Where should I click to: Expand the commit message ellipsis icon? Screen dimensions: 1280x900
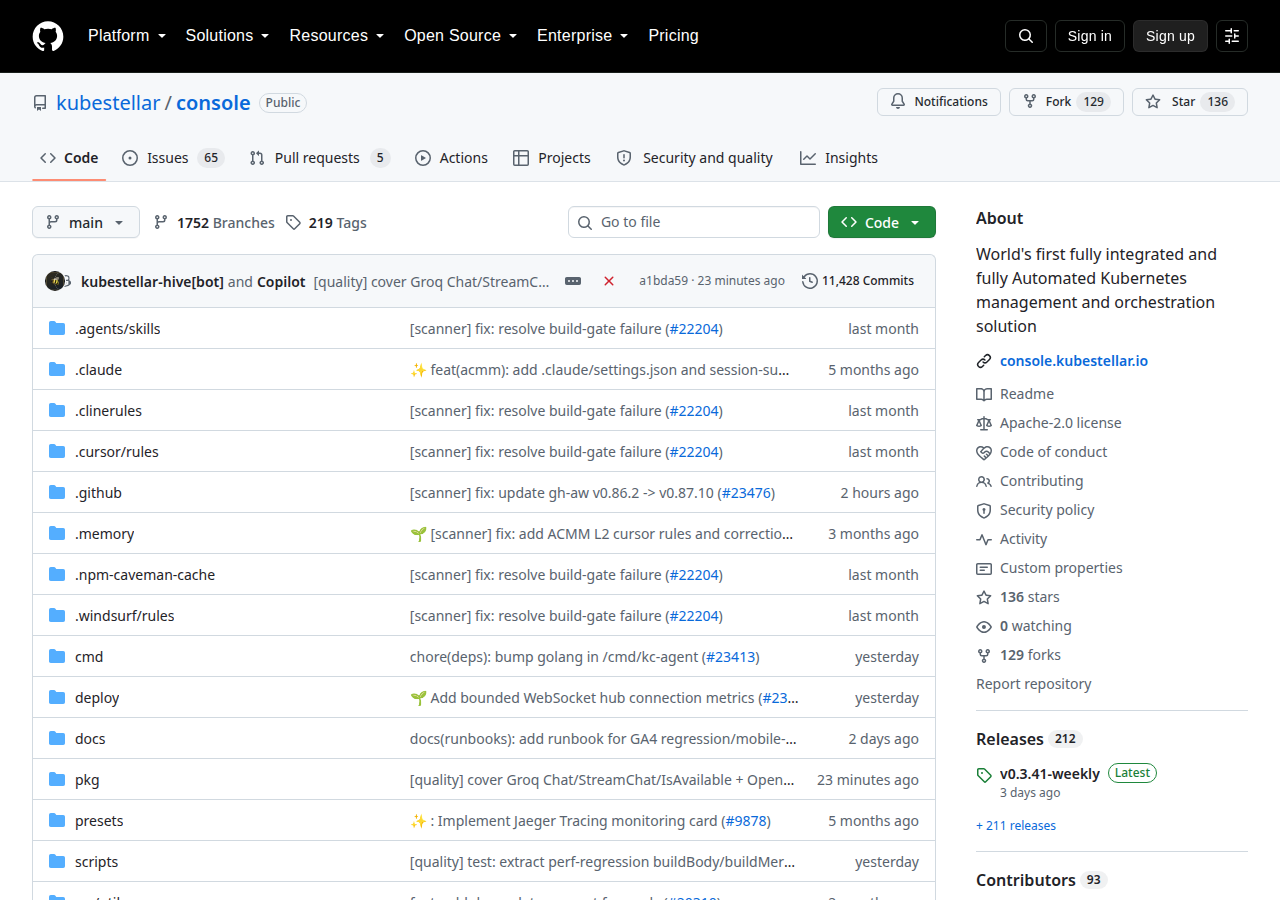click(573, 281)
